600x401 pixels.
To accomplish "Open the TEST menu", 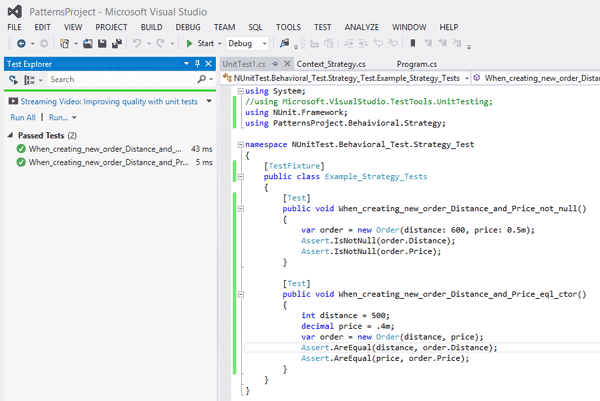I will pyautogui.click(x=323, y=27).
